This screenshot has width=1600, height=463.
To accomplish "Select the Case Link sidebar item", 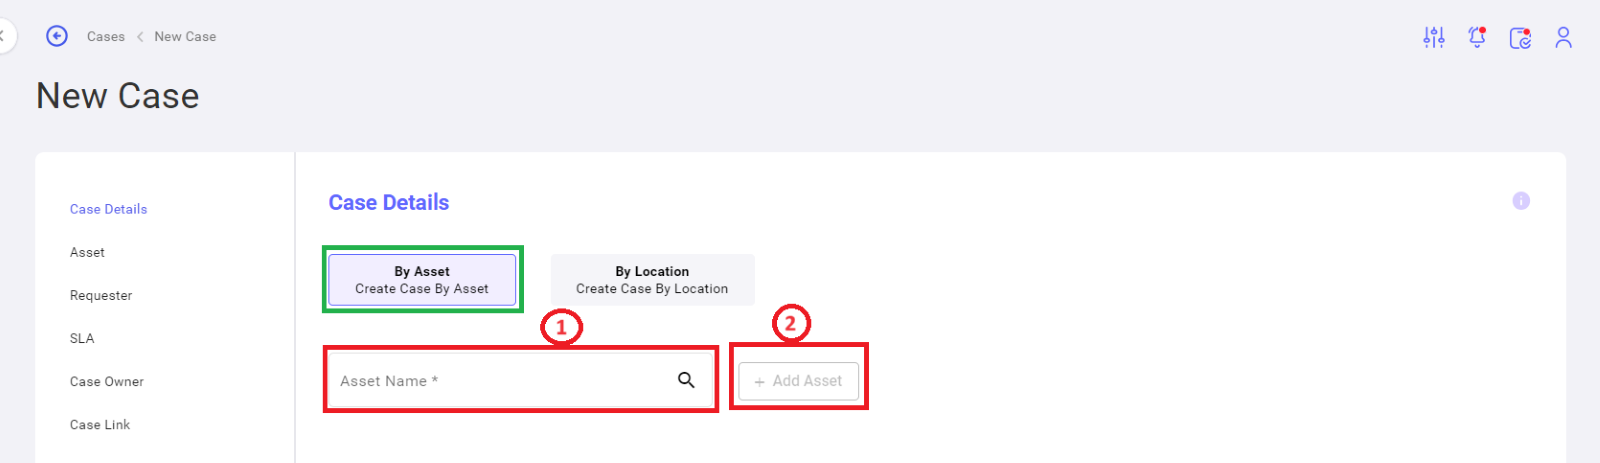I will tap(100, 424).
